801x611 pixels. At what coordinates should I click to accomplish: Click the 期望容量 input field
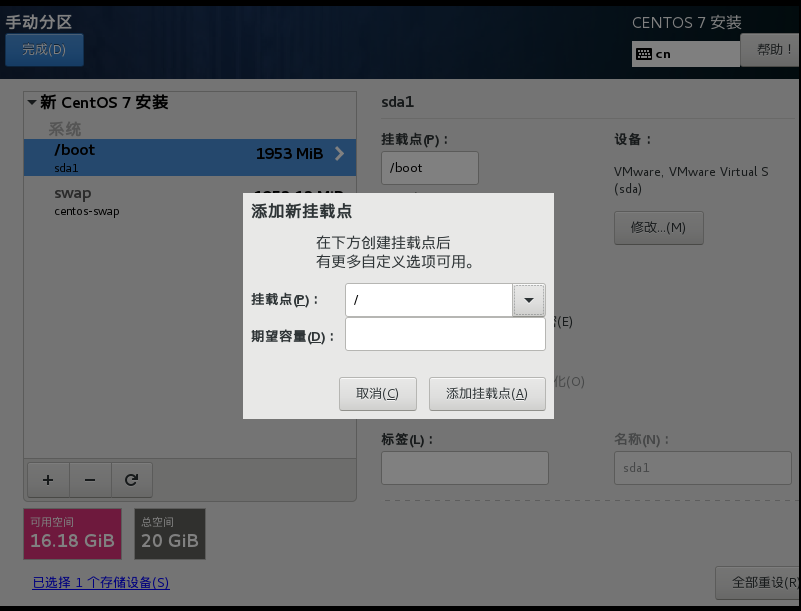[x=444, y=333]
